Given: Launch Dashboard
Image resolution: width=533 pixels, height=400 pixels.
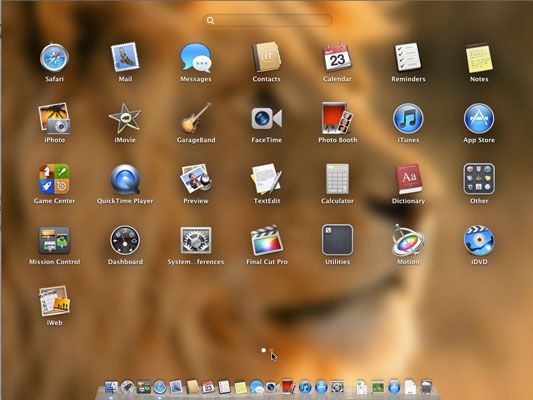Looking at the screenshot, I should [x=125, y=240].
